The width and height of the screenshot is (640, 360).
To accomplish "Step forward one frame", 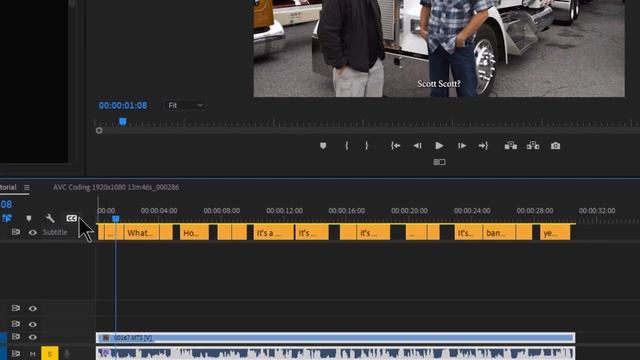I will (x=462, y=146).
